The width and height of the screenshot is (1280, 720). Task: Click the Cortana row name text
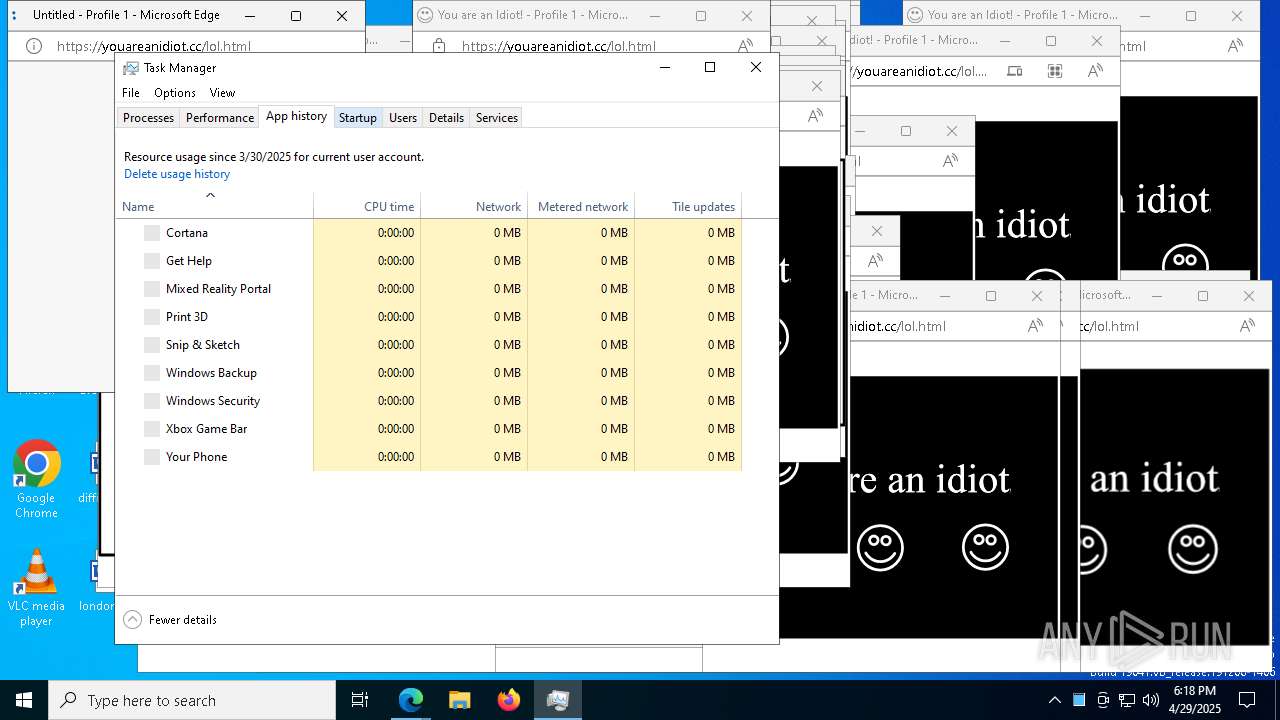[x=187, y=233]
